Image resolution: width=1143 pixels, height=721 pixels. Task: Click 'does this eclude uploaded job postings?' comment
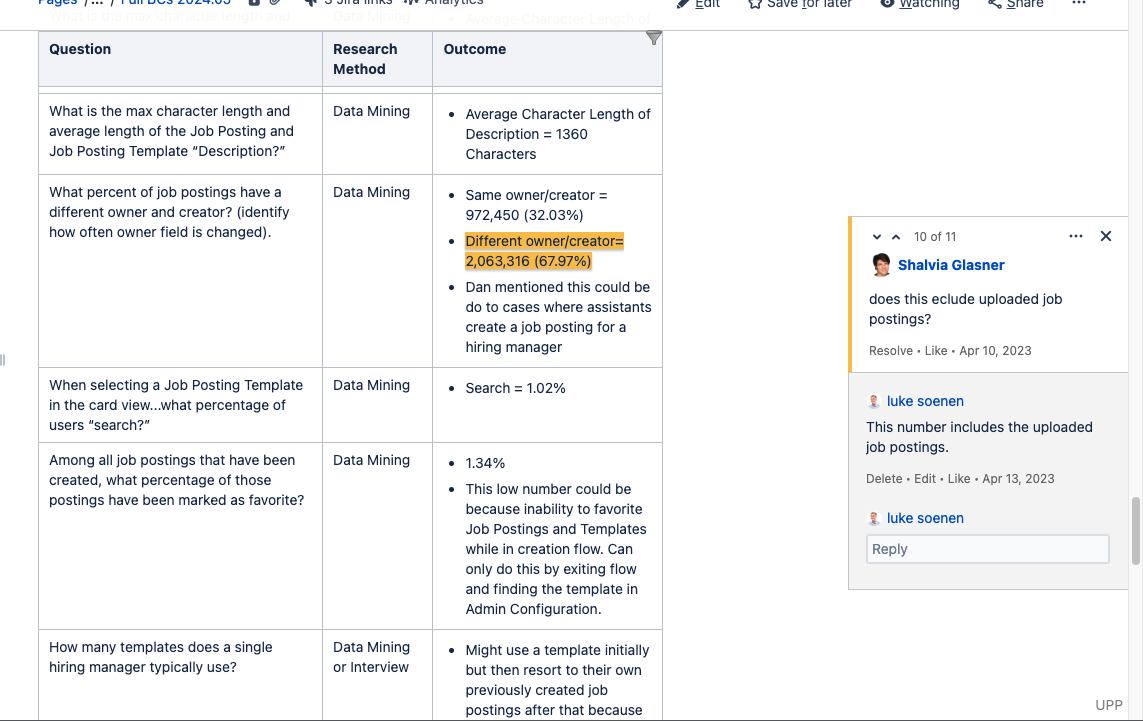tap(965, 309)
